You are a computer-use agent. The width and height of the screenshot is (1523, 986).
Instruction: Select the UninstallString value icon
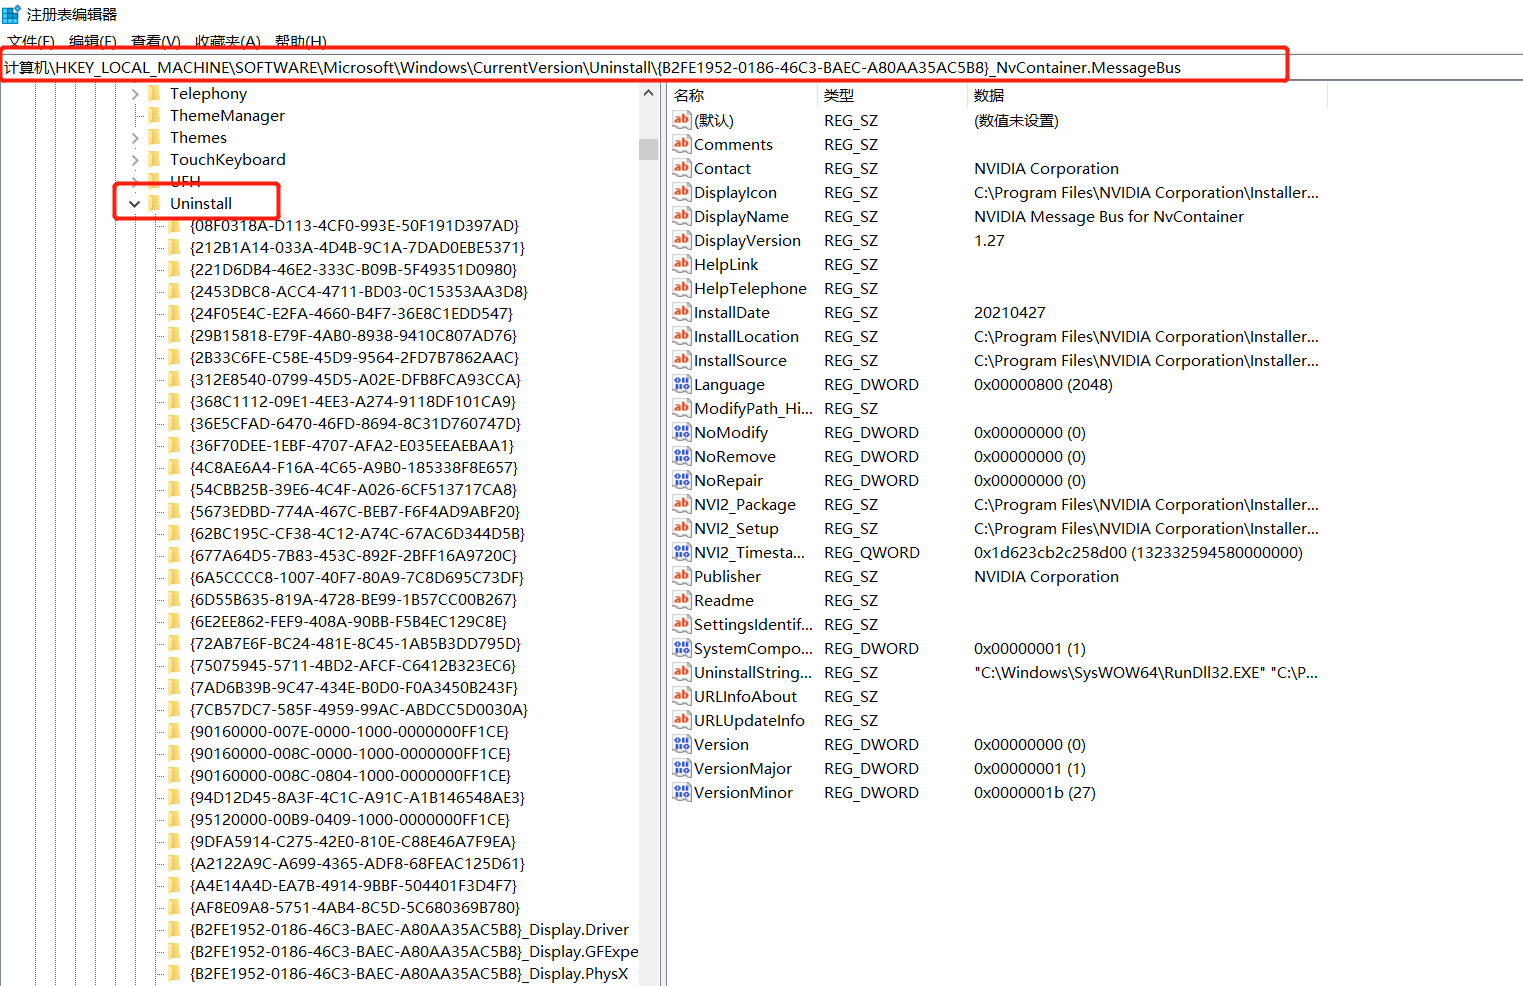[x=682, y=672]
